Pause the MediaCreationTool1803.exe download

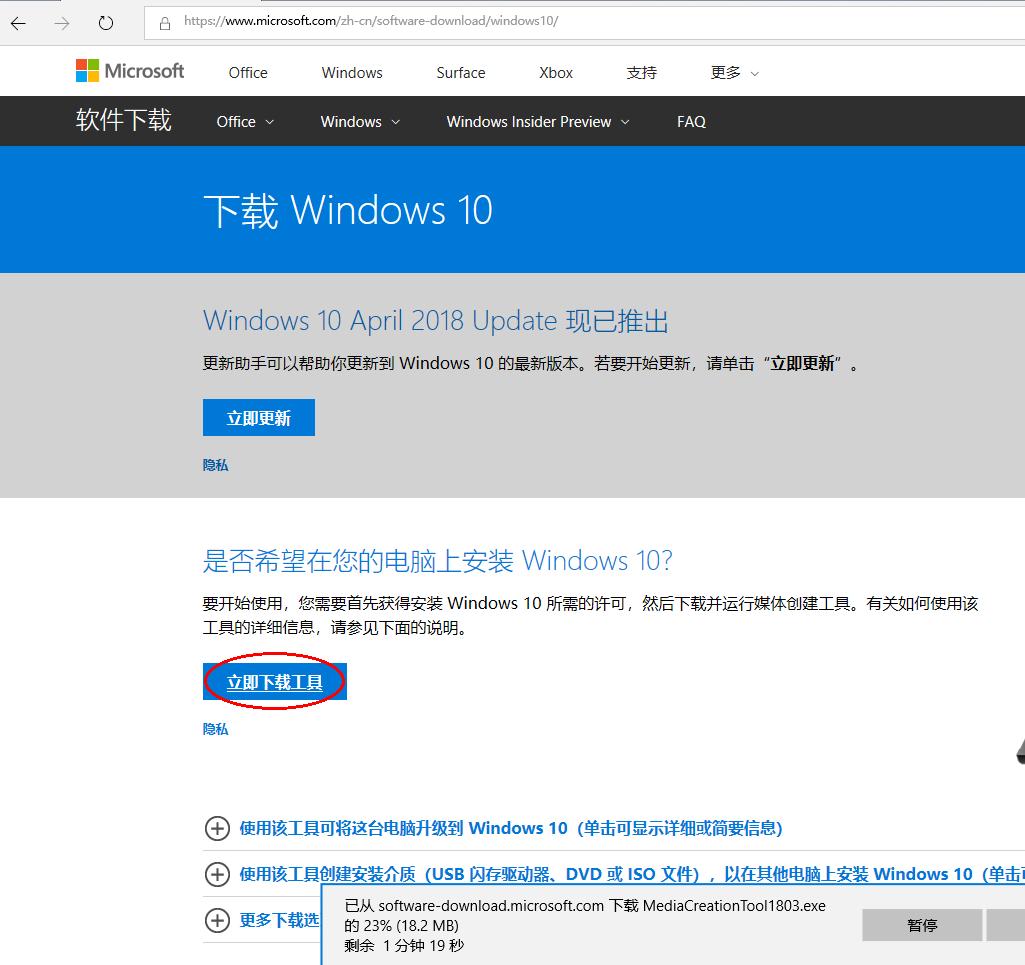[920, 925]
